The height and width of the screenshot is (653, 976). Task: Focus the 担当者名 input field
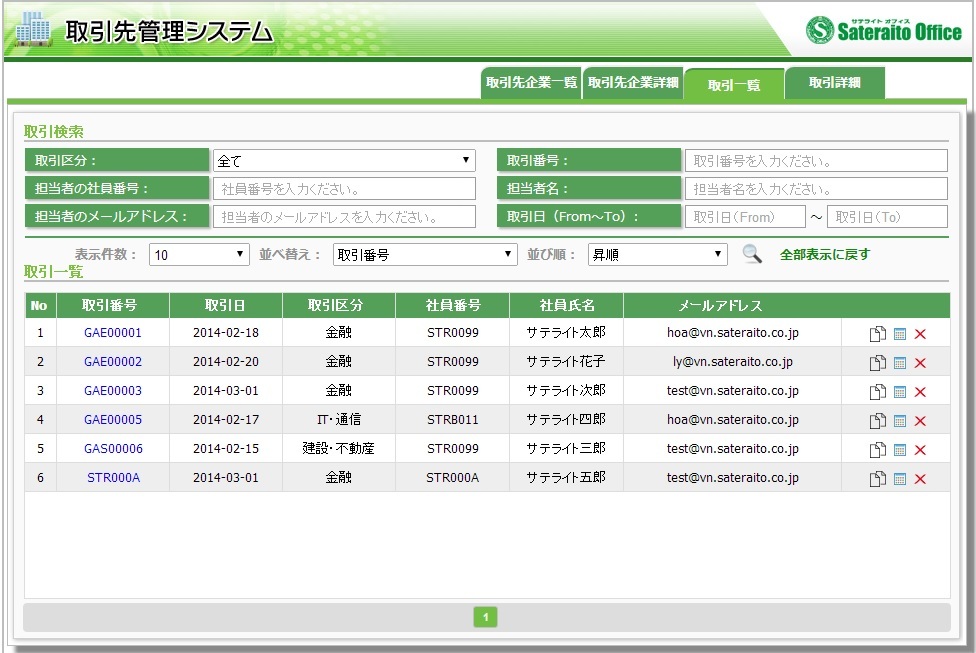tap(816, 189)
